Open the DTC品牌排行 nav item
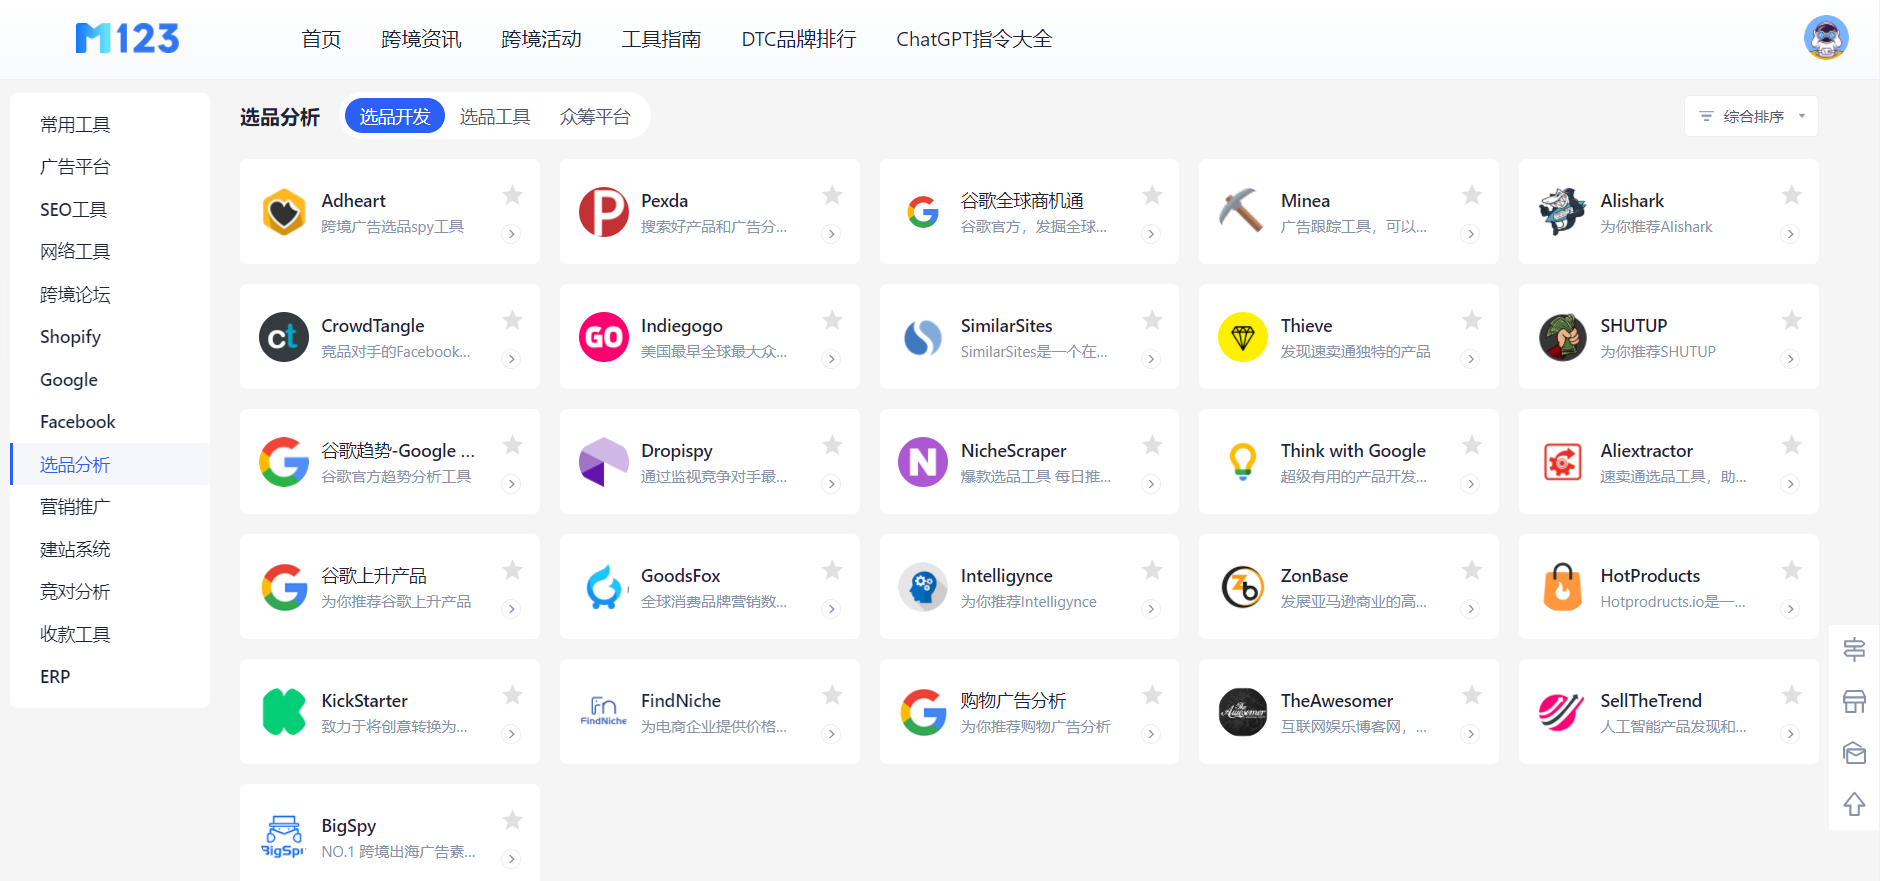The image size is (1880, 881). click(x=799, y=39)
